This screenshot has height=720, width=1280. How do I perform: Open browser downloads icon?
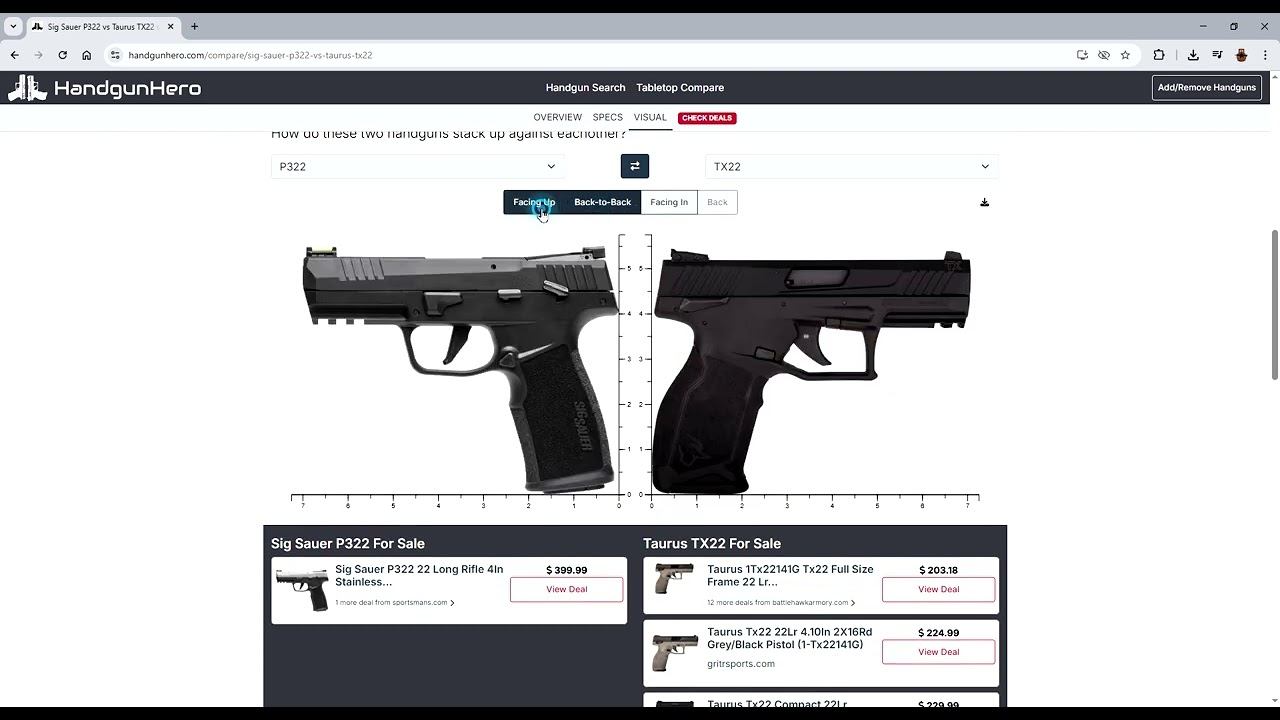click(x=1193, y=55)
